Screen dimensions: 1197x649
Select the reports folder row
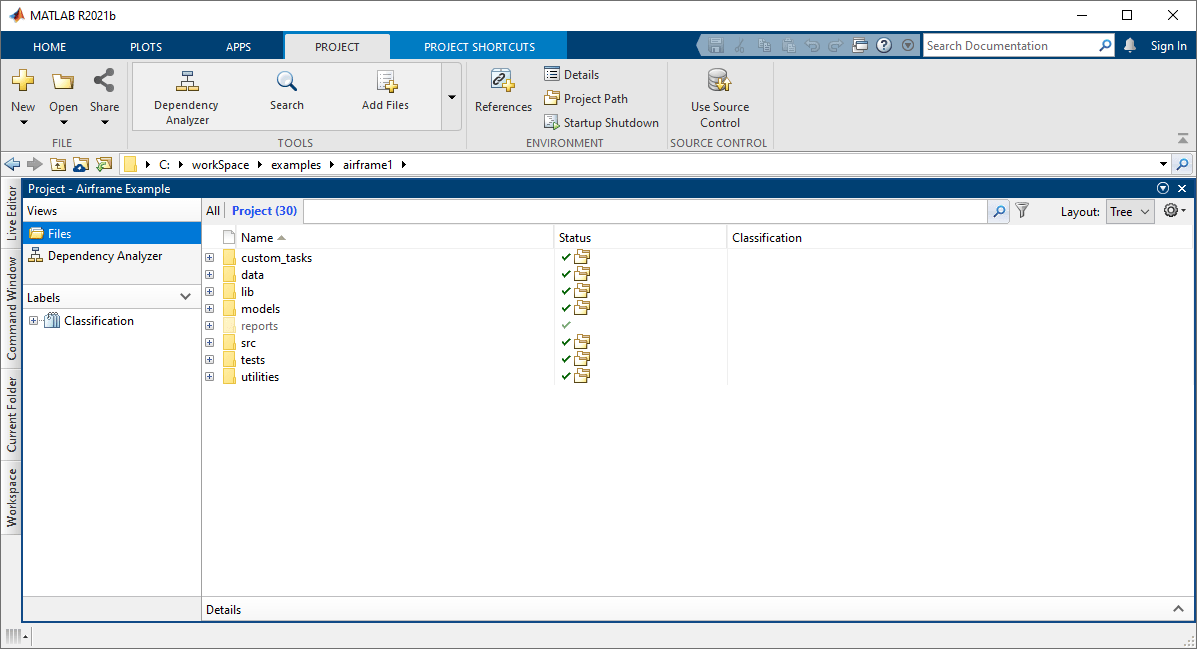click(260, 326)
